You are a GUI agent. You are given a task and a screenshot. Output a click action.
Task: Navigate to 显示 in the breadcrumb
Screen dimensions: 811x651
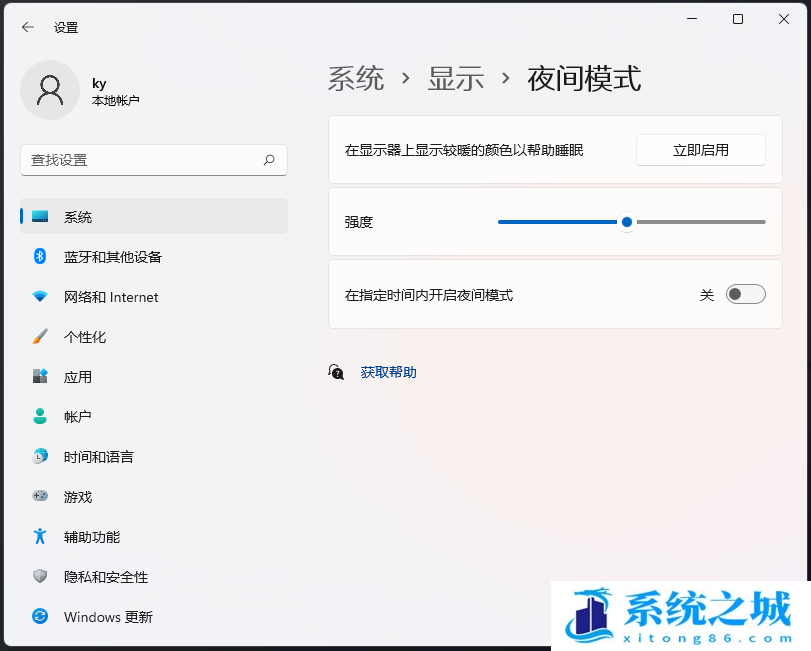[456, 79]
